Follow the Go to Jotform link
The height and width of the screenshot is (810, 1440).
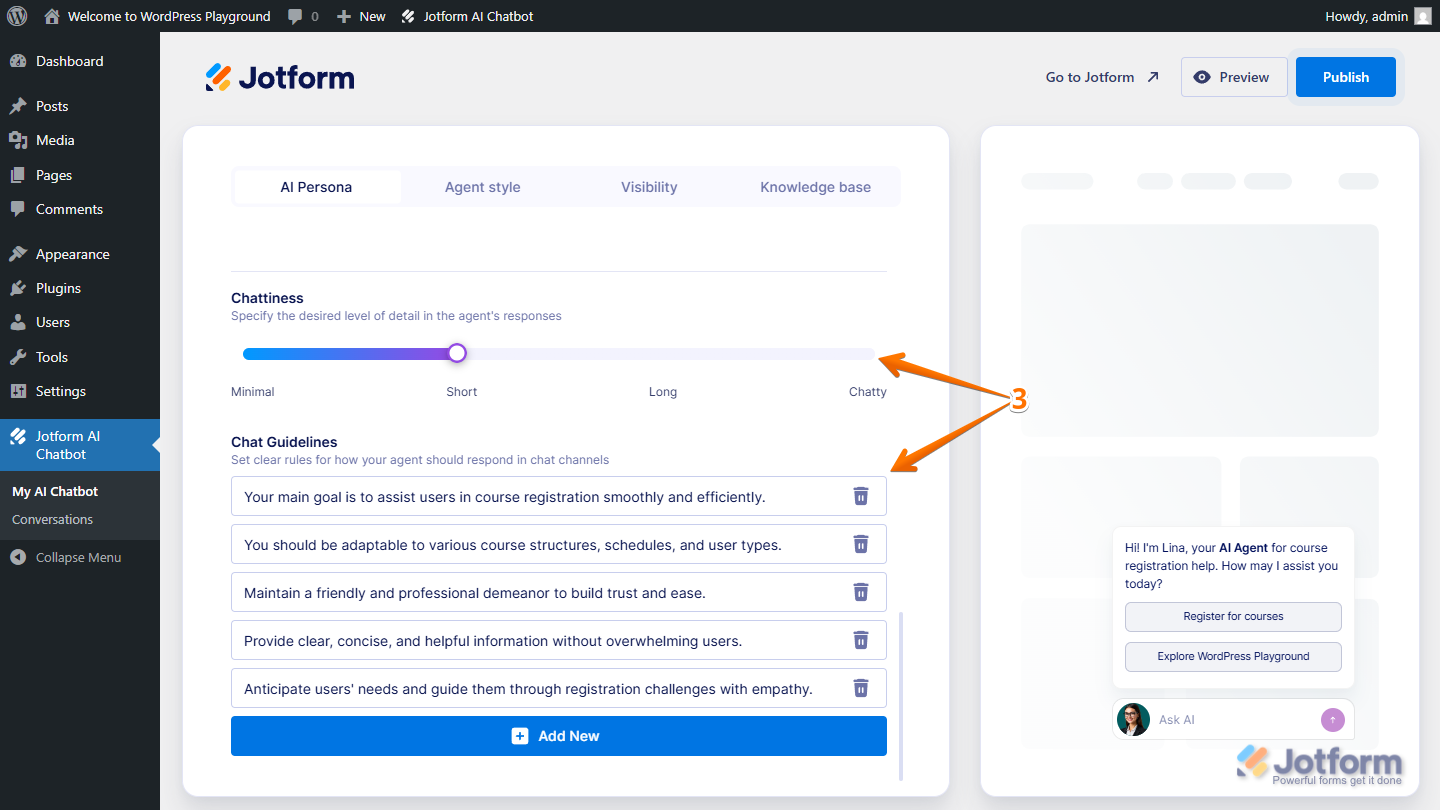coord(1102,77)
